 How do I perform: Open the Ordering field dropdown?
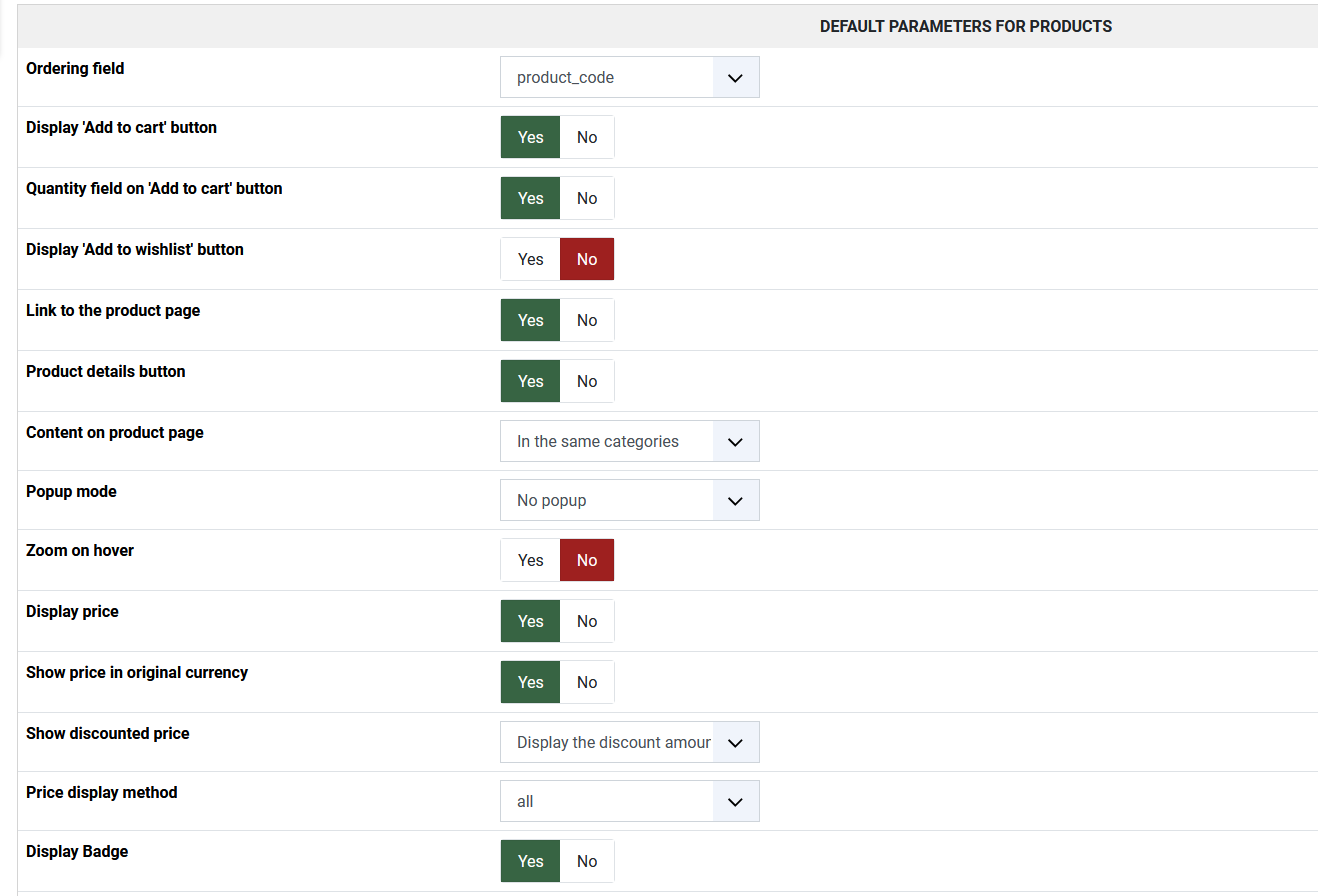click(x=630, y=77)
